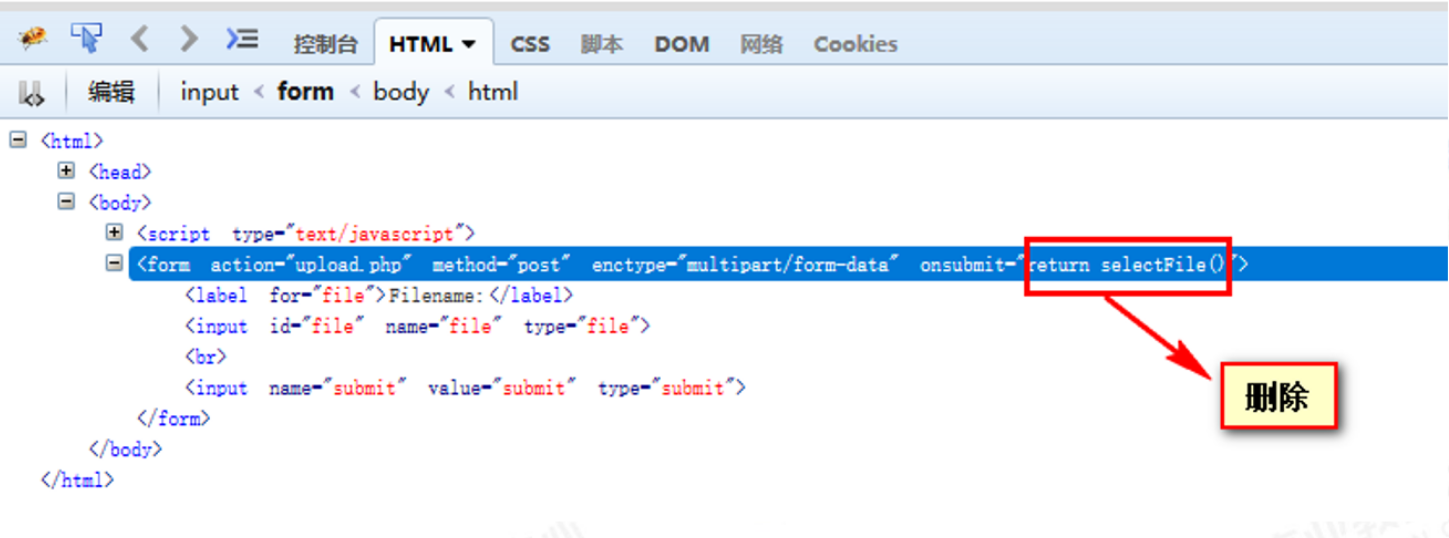Select html in the breadcrumb path

493,92
